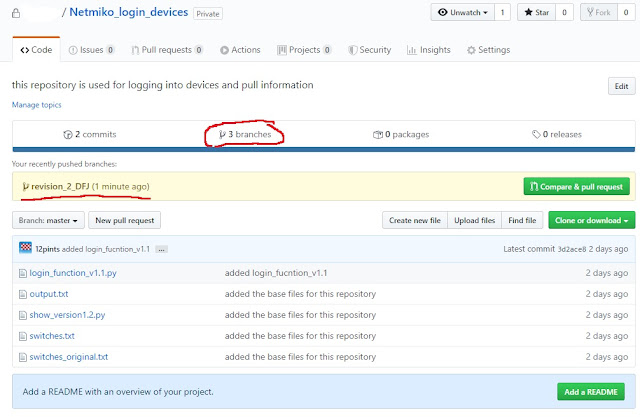Open the 12pints author link
This screenshot has width=640, height=417.
pyautogui.click(x=47, y=249)
